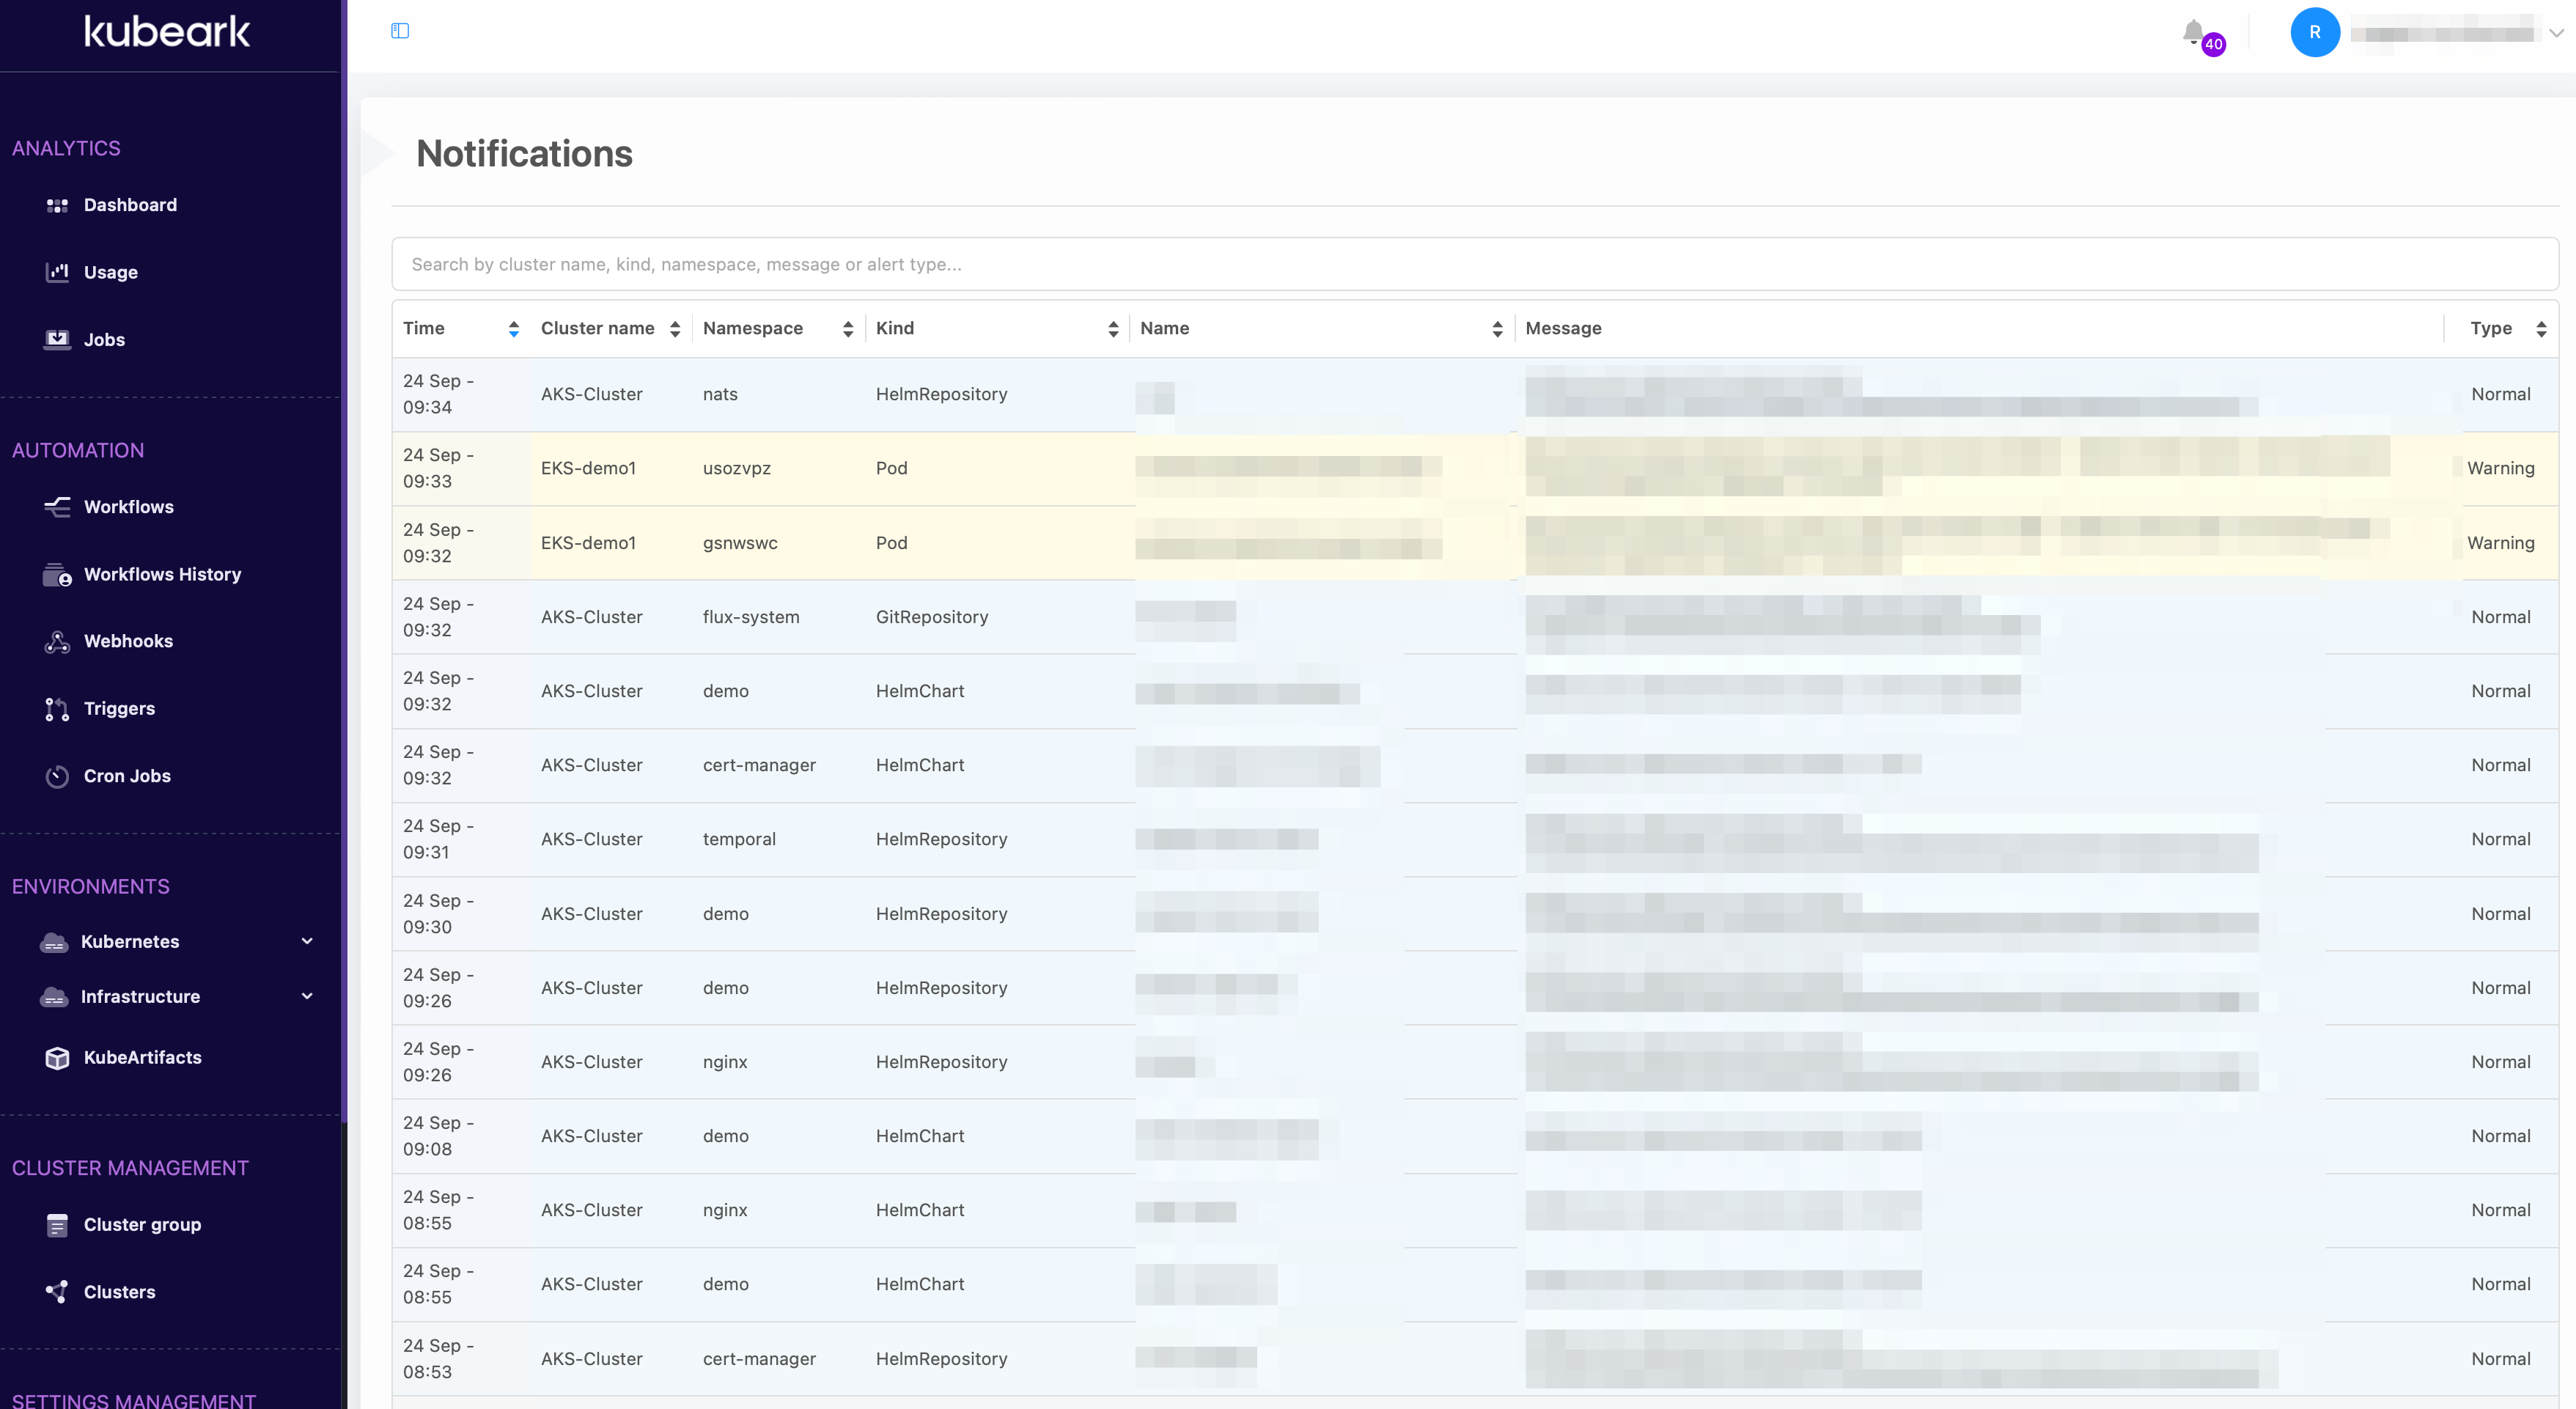Open the user account dropdown arrow

point(2556,33)
